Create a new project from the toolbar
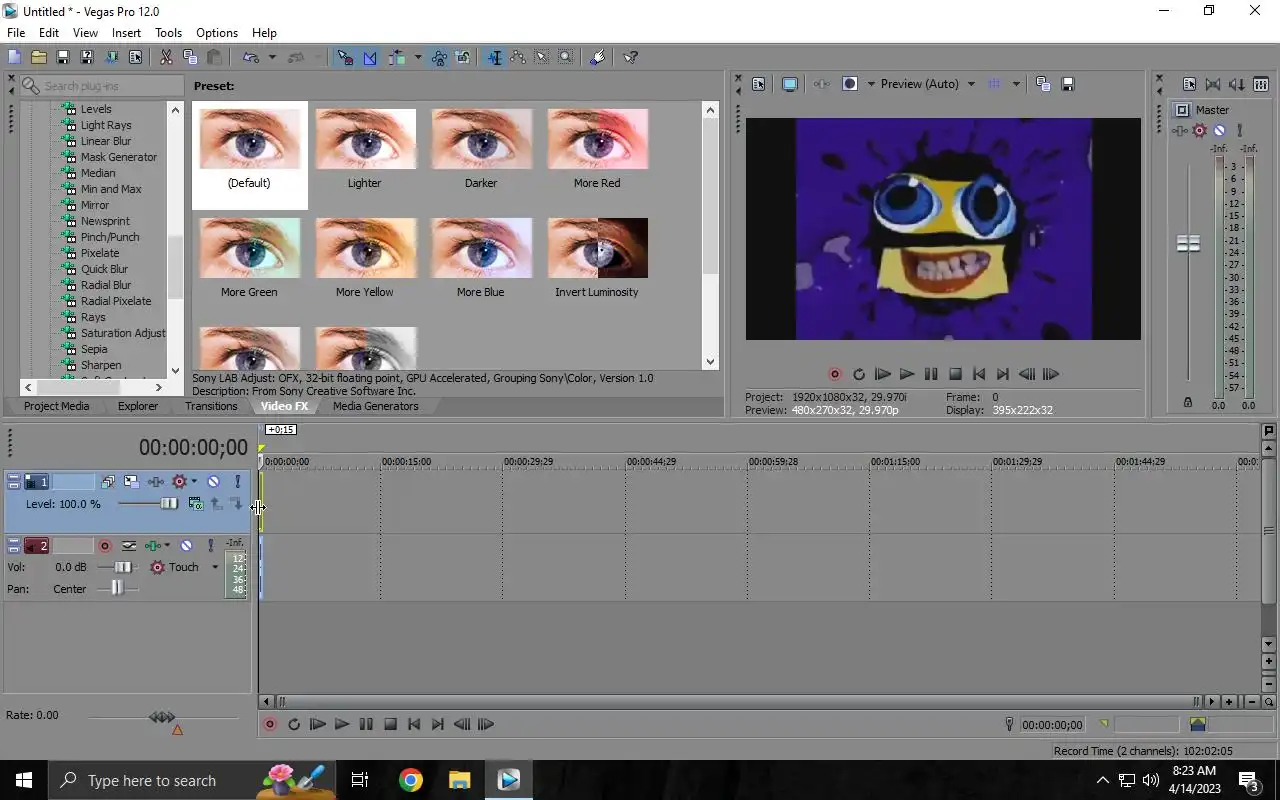 (14, 58)
